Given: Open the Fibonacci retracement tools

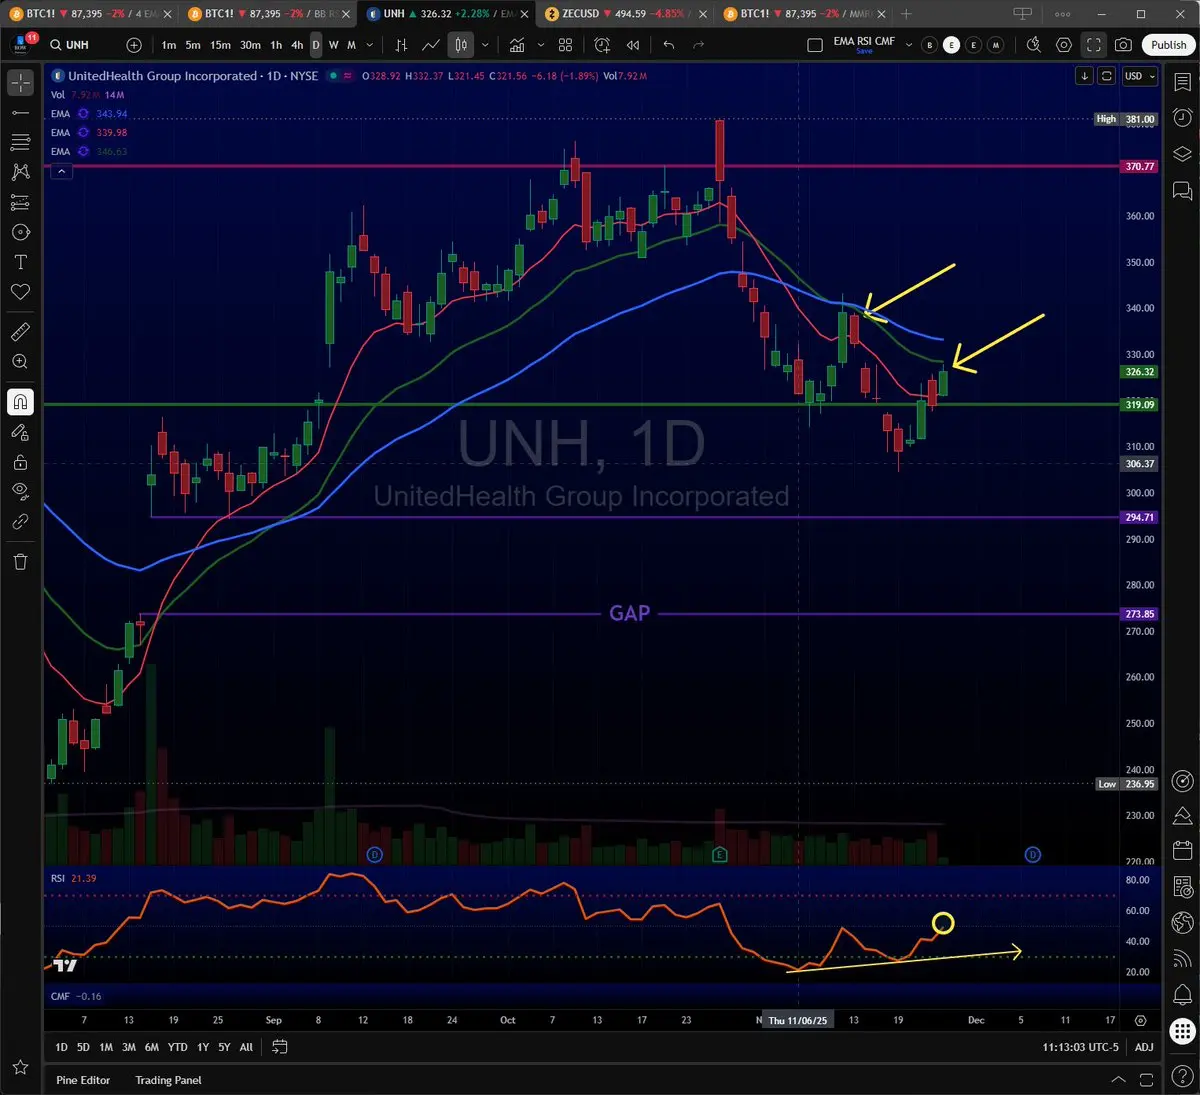Looking at the screenshot, I should pyautogui.click(x=20, y=143).
